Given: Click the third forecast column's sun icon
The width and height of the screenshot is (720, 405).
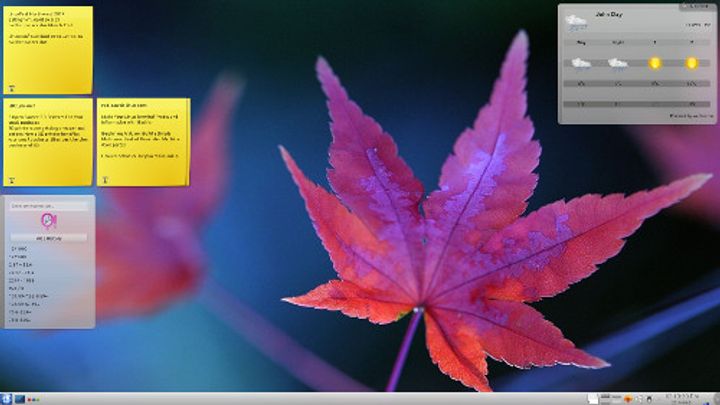Looking at the screenshot, I should point(655,63).
